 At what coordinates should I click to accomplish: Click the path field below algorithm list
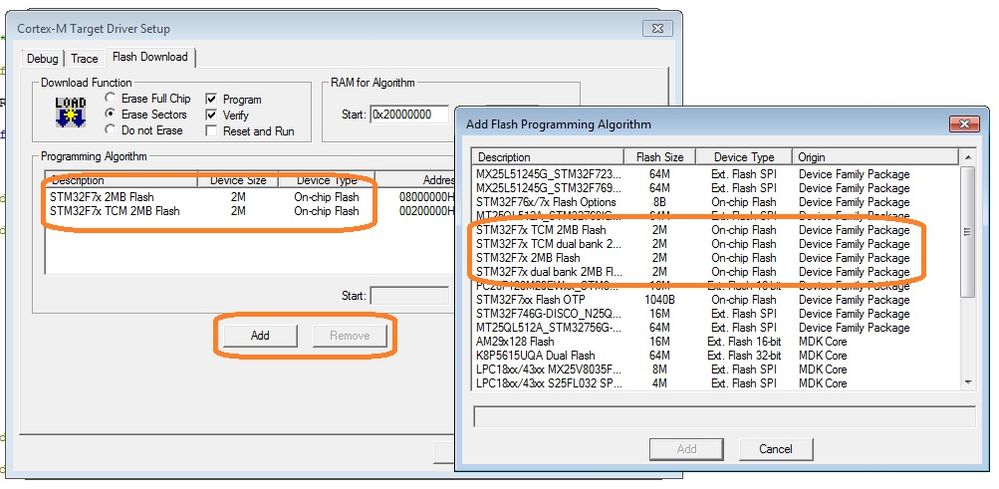(x=724, y=416)
